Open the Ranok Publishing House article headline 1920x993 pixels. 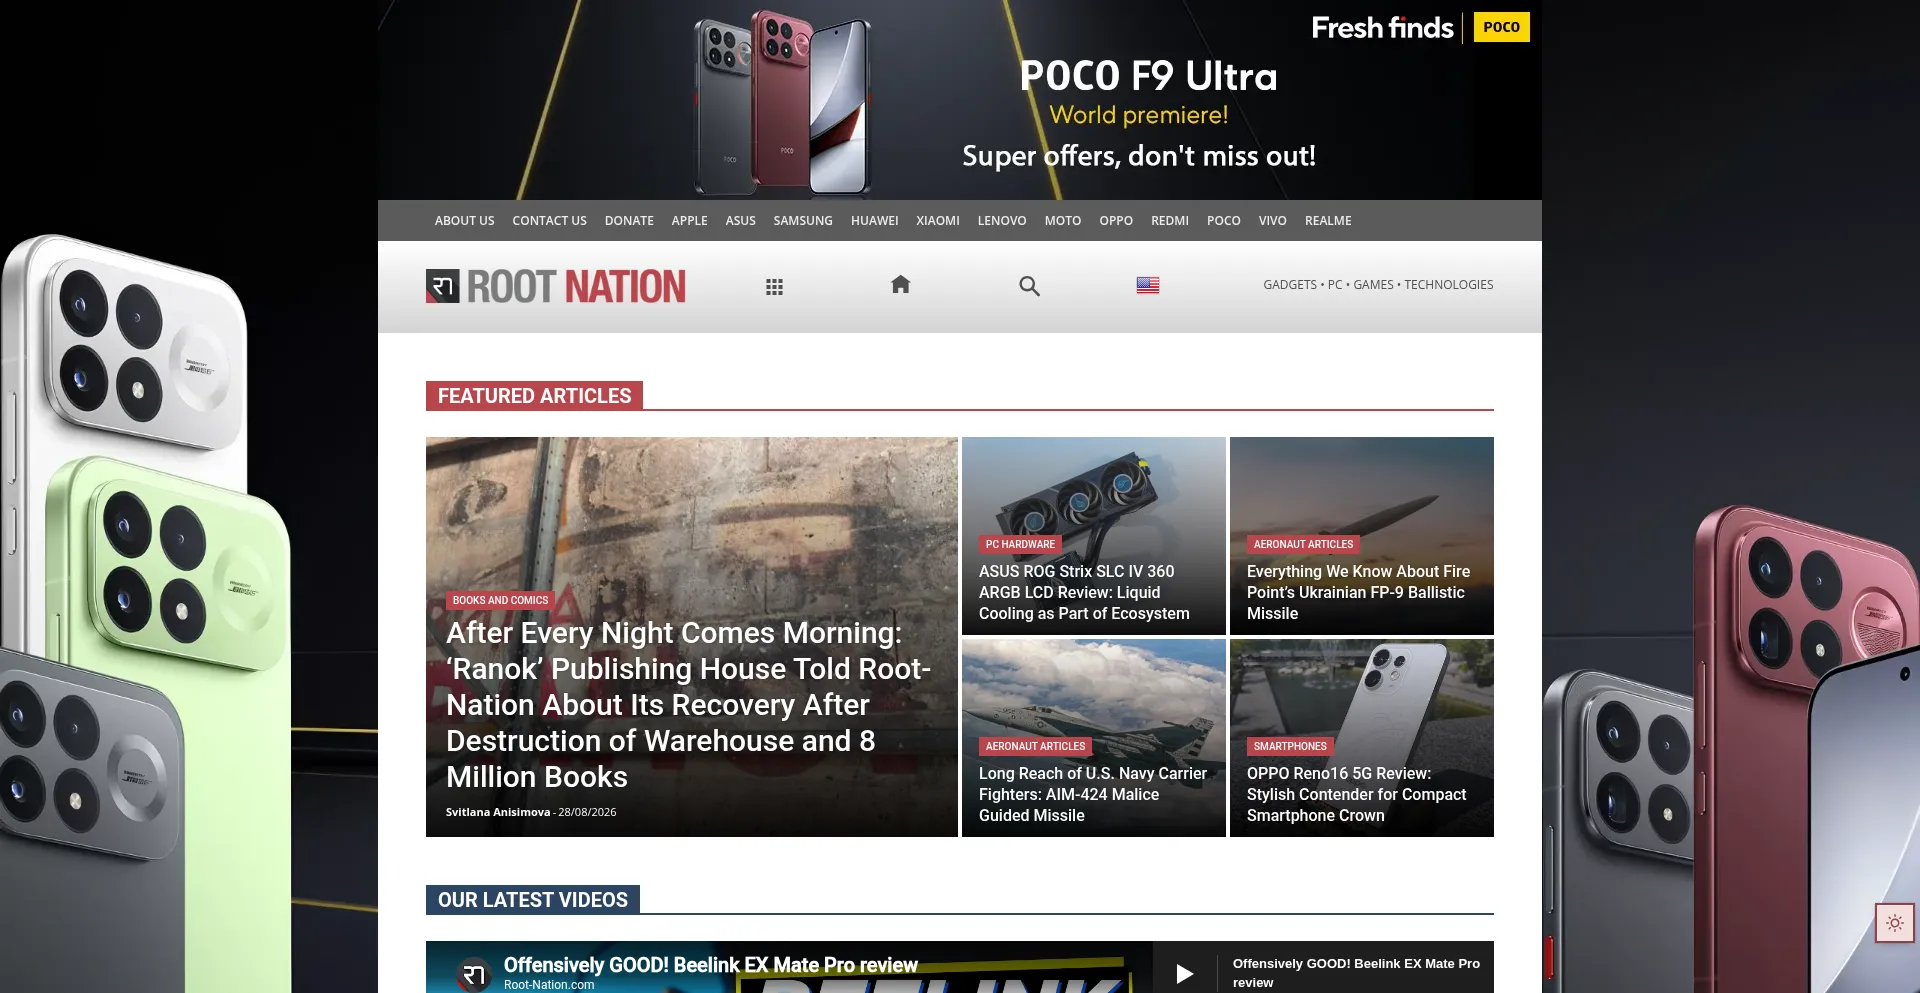point(688,705)
